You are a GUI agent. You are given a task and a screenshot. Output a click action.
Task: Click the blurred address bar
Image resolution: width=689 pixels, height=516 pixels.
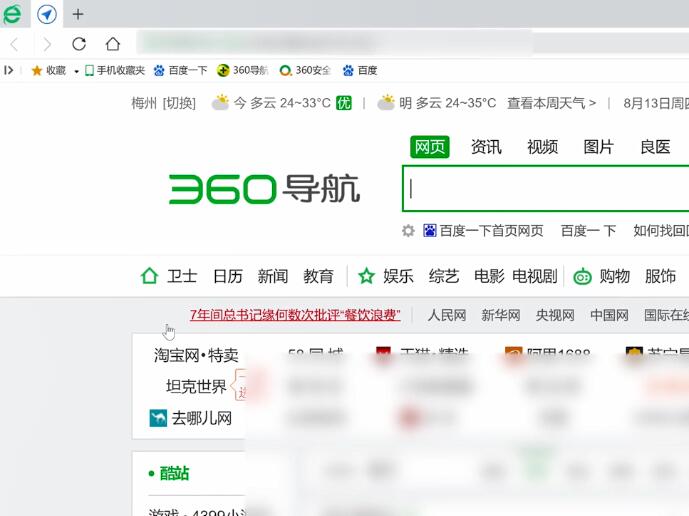tap(334, 43)
